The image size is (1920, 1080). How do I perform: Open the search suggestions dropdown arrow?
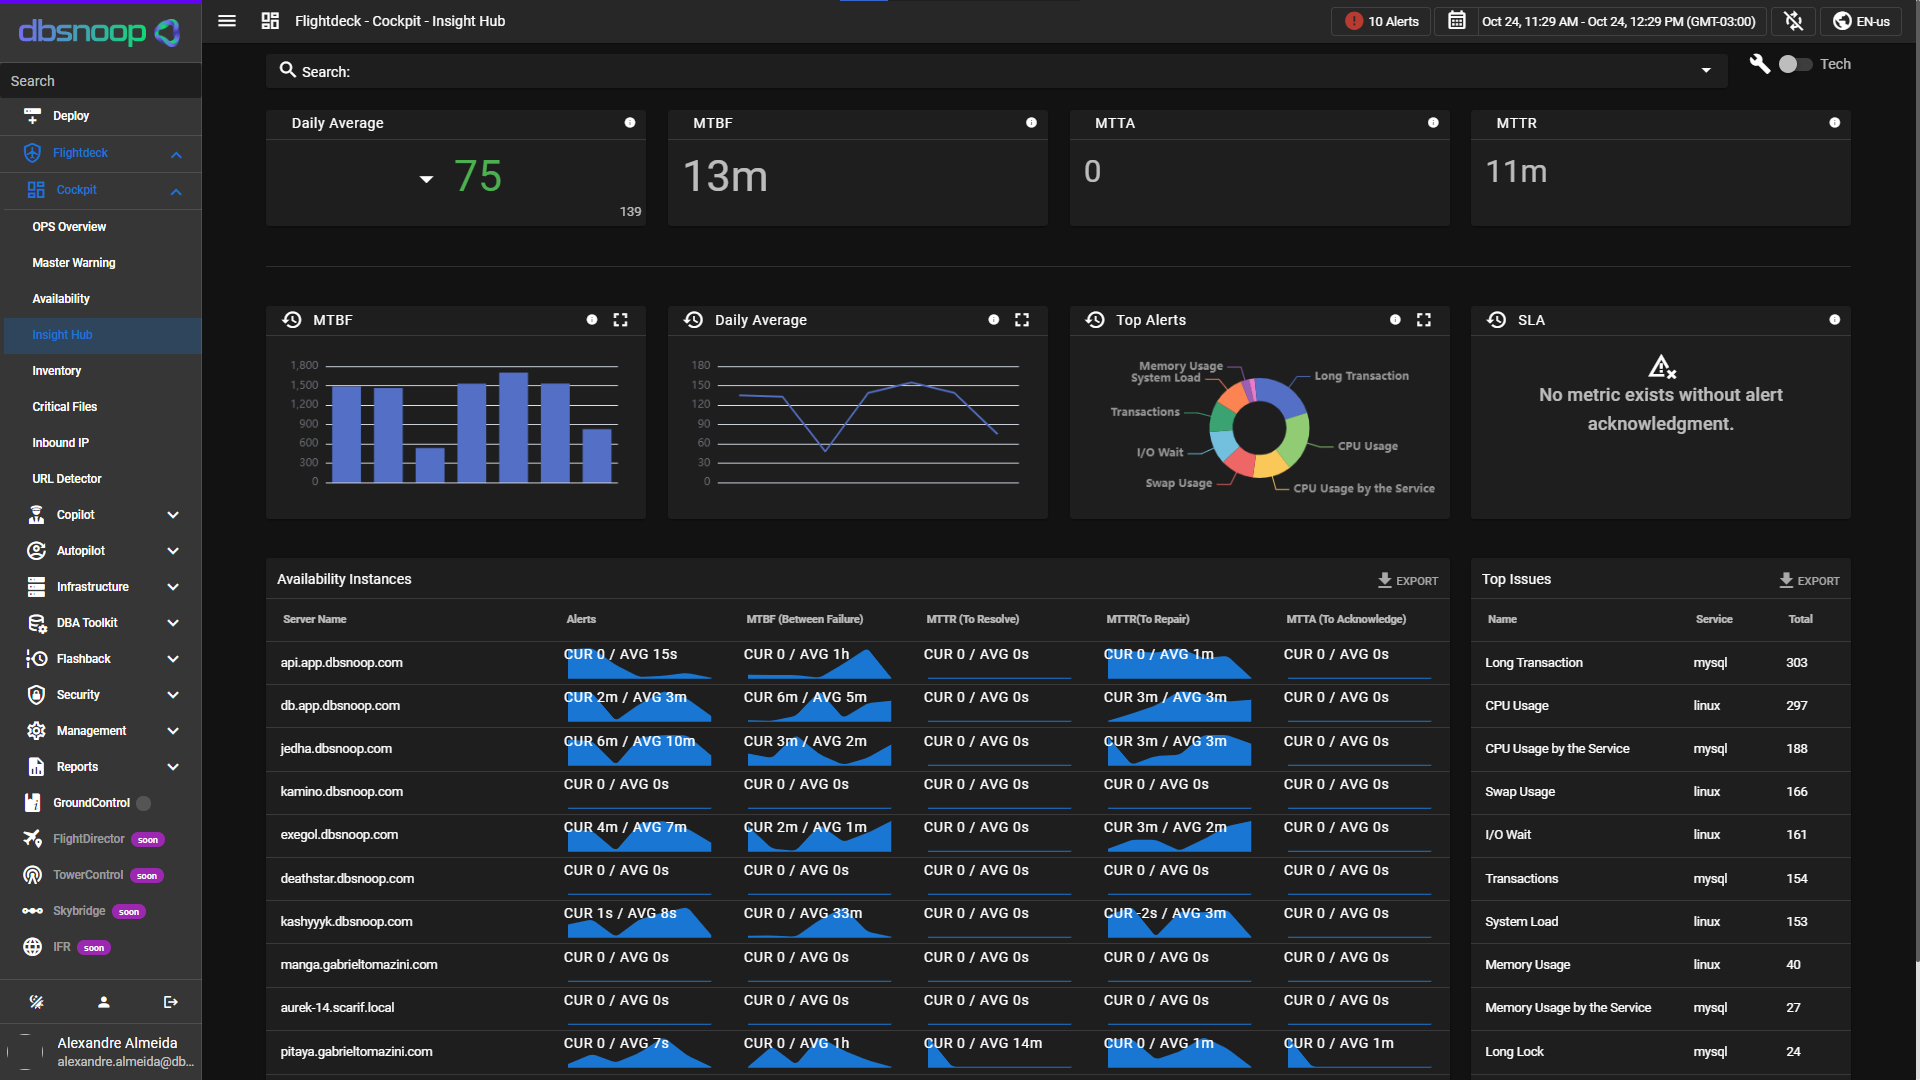click(x=1706, y=71)
